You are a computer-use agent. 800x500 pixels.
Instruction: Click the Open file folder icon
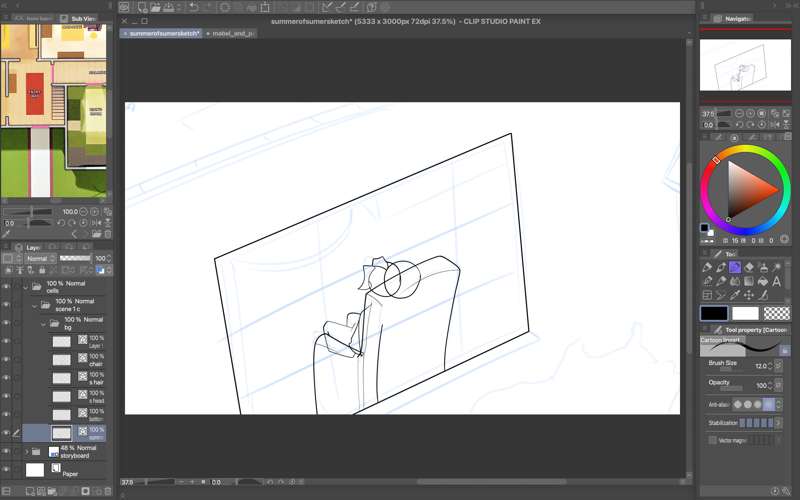[x=156, y=7]
